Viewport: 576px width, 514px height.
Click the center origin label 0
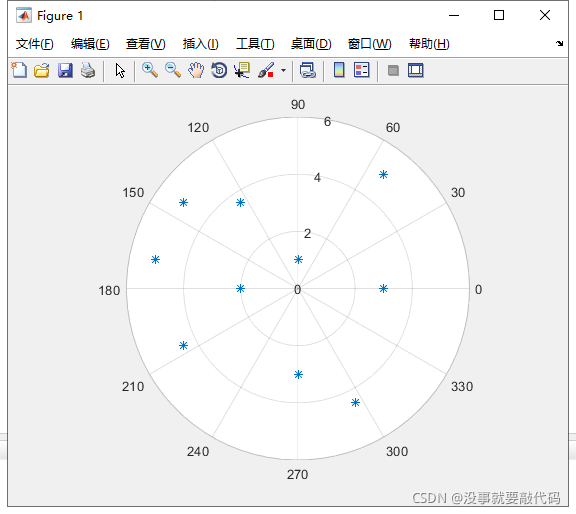(x=298, y=290)
